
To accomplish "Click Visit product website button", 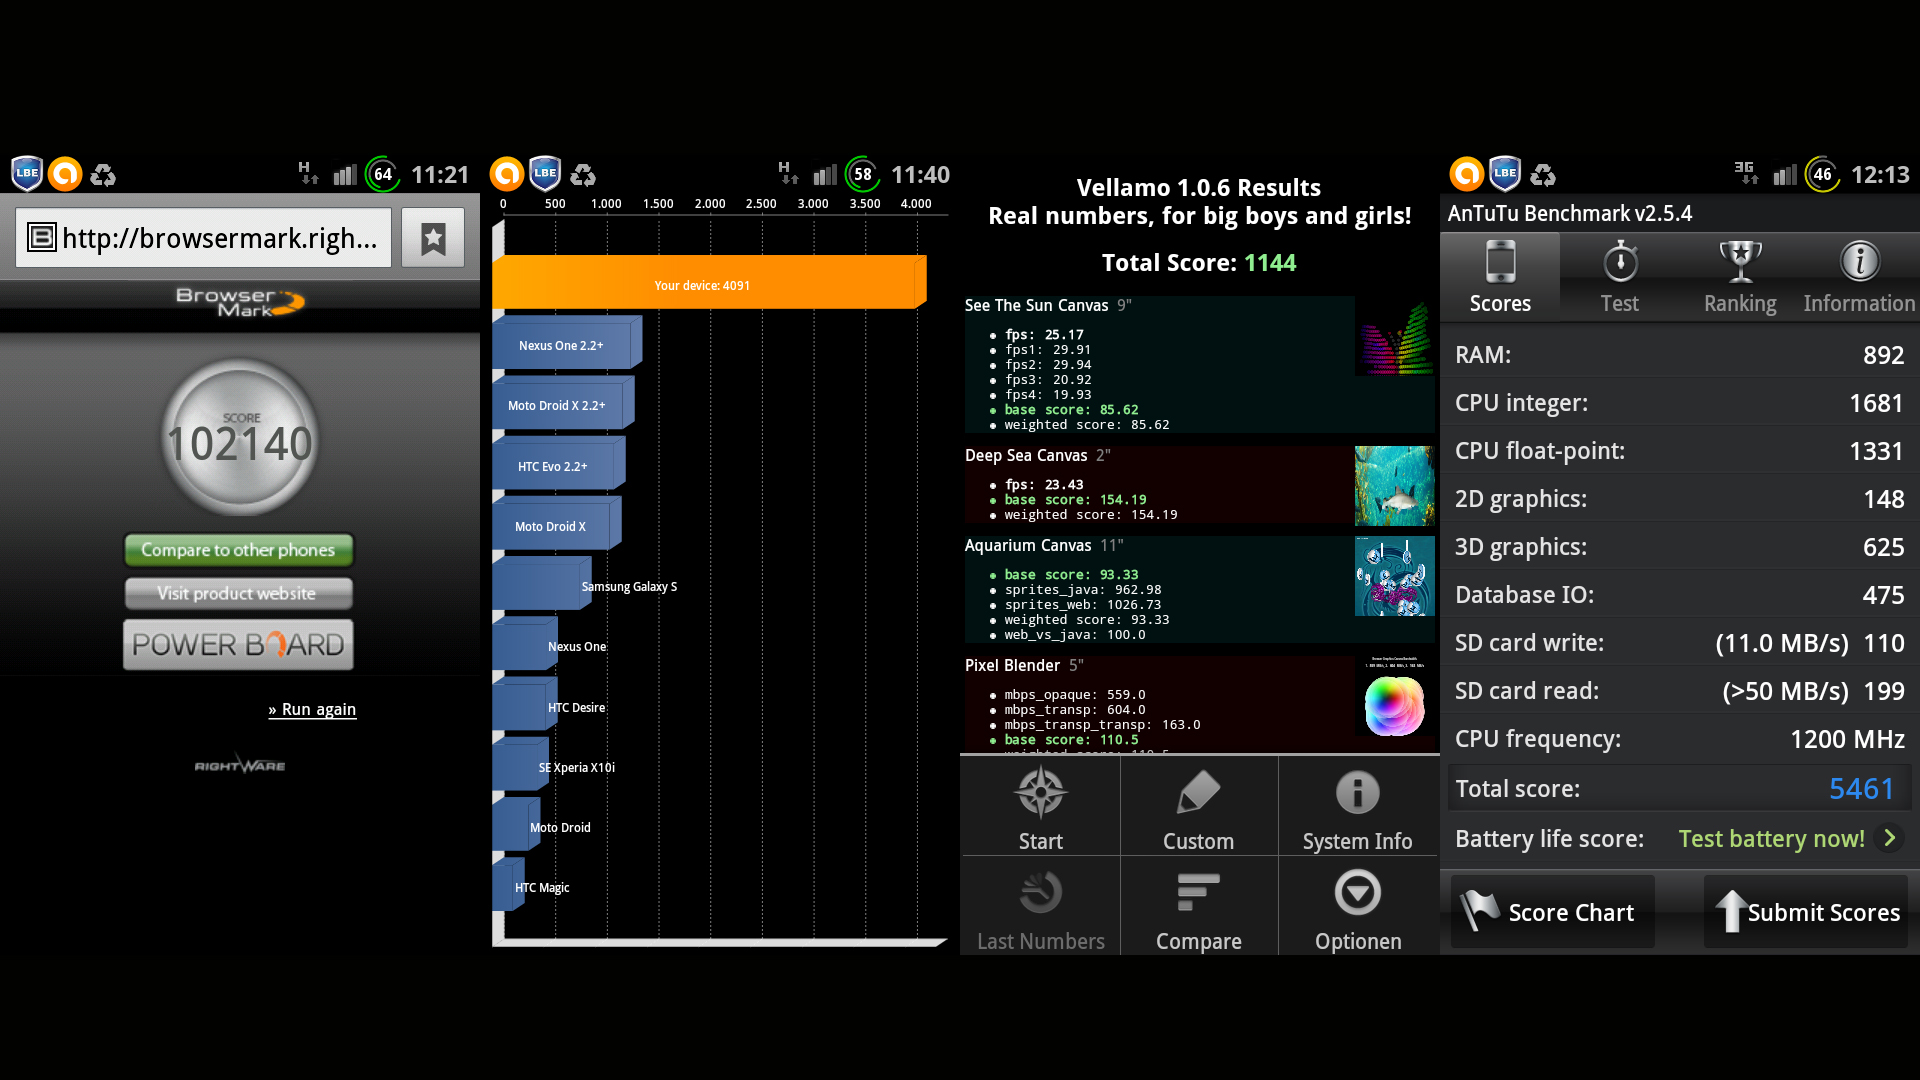I will coord(238,593).
